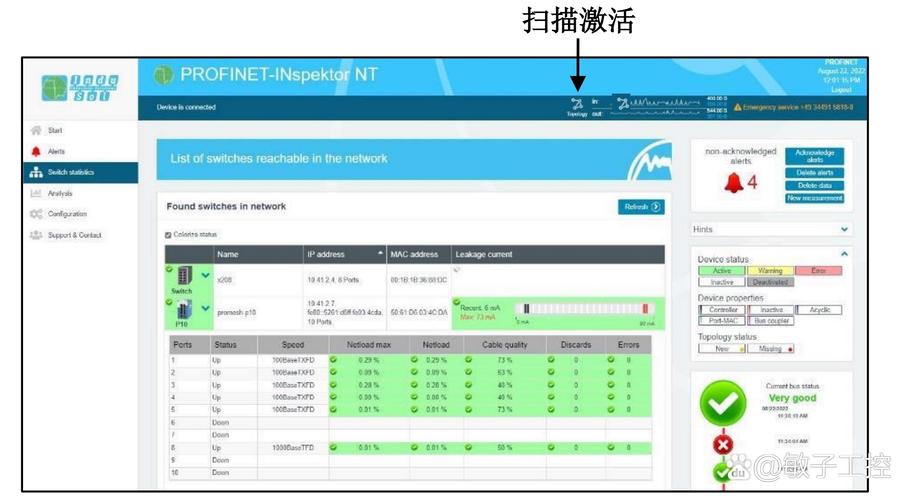This screenshot has width=909, height=500.
Task: Expand the x208 switch row chevron
Action: (206, 276)
